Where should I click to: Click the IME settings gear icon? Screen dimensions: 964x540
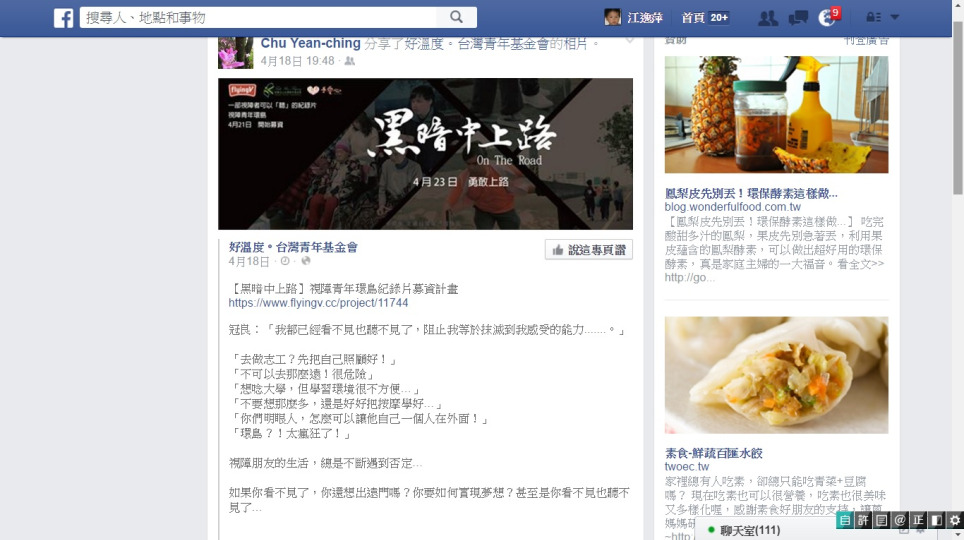pyautogui.click(x=955, y=520)
